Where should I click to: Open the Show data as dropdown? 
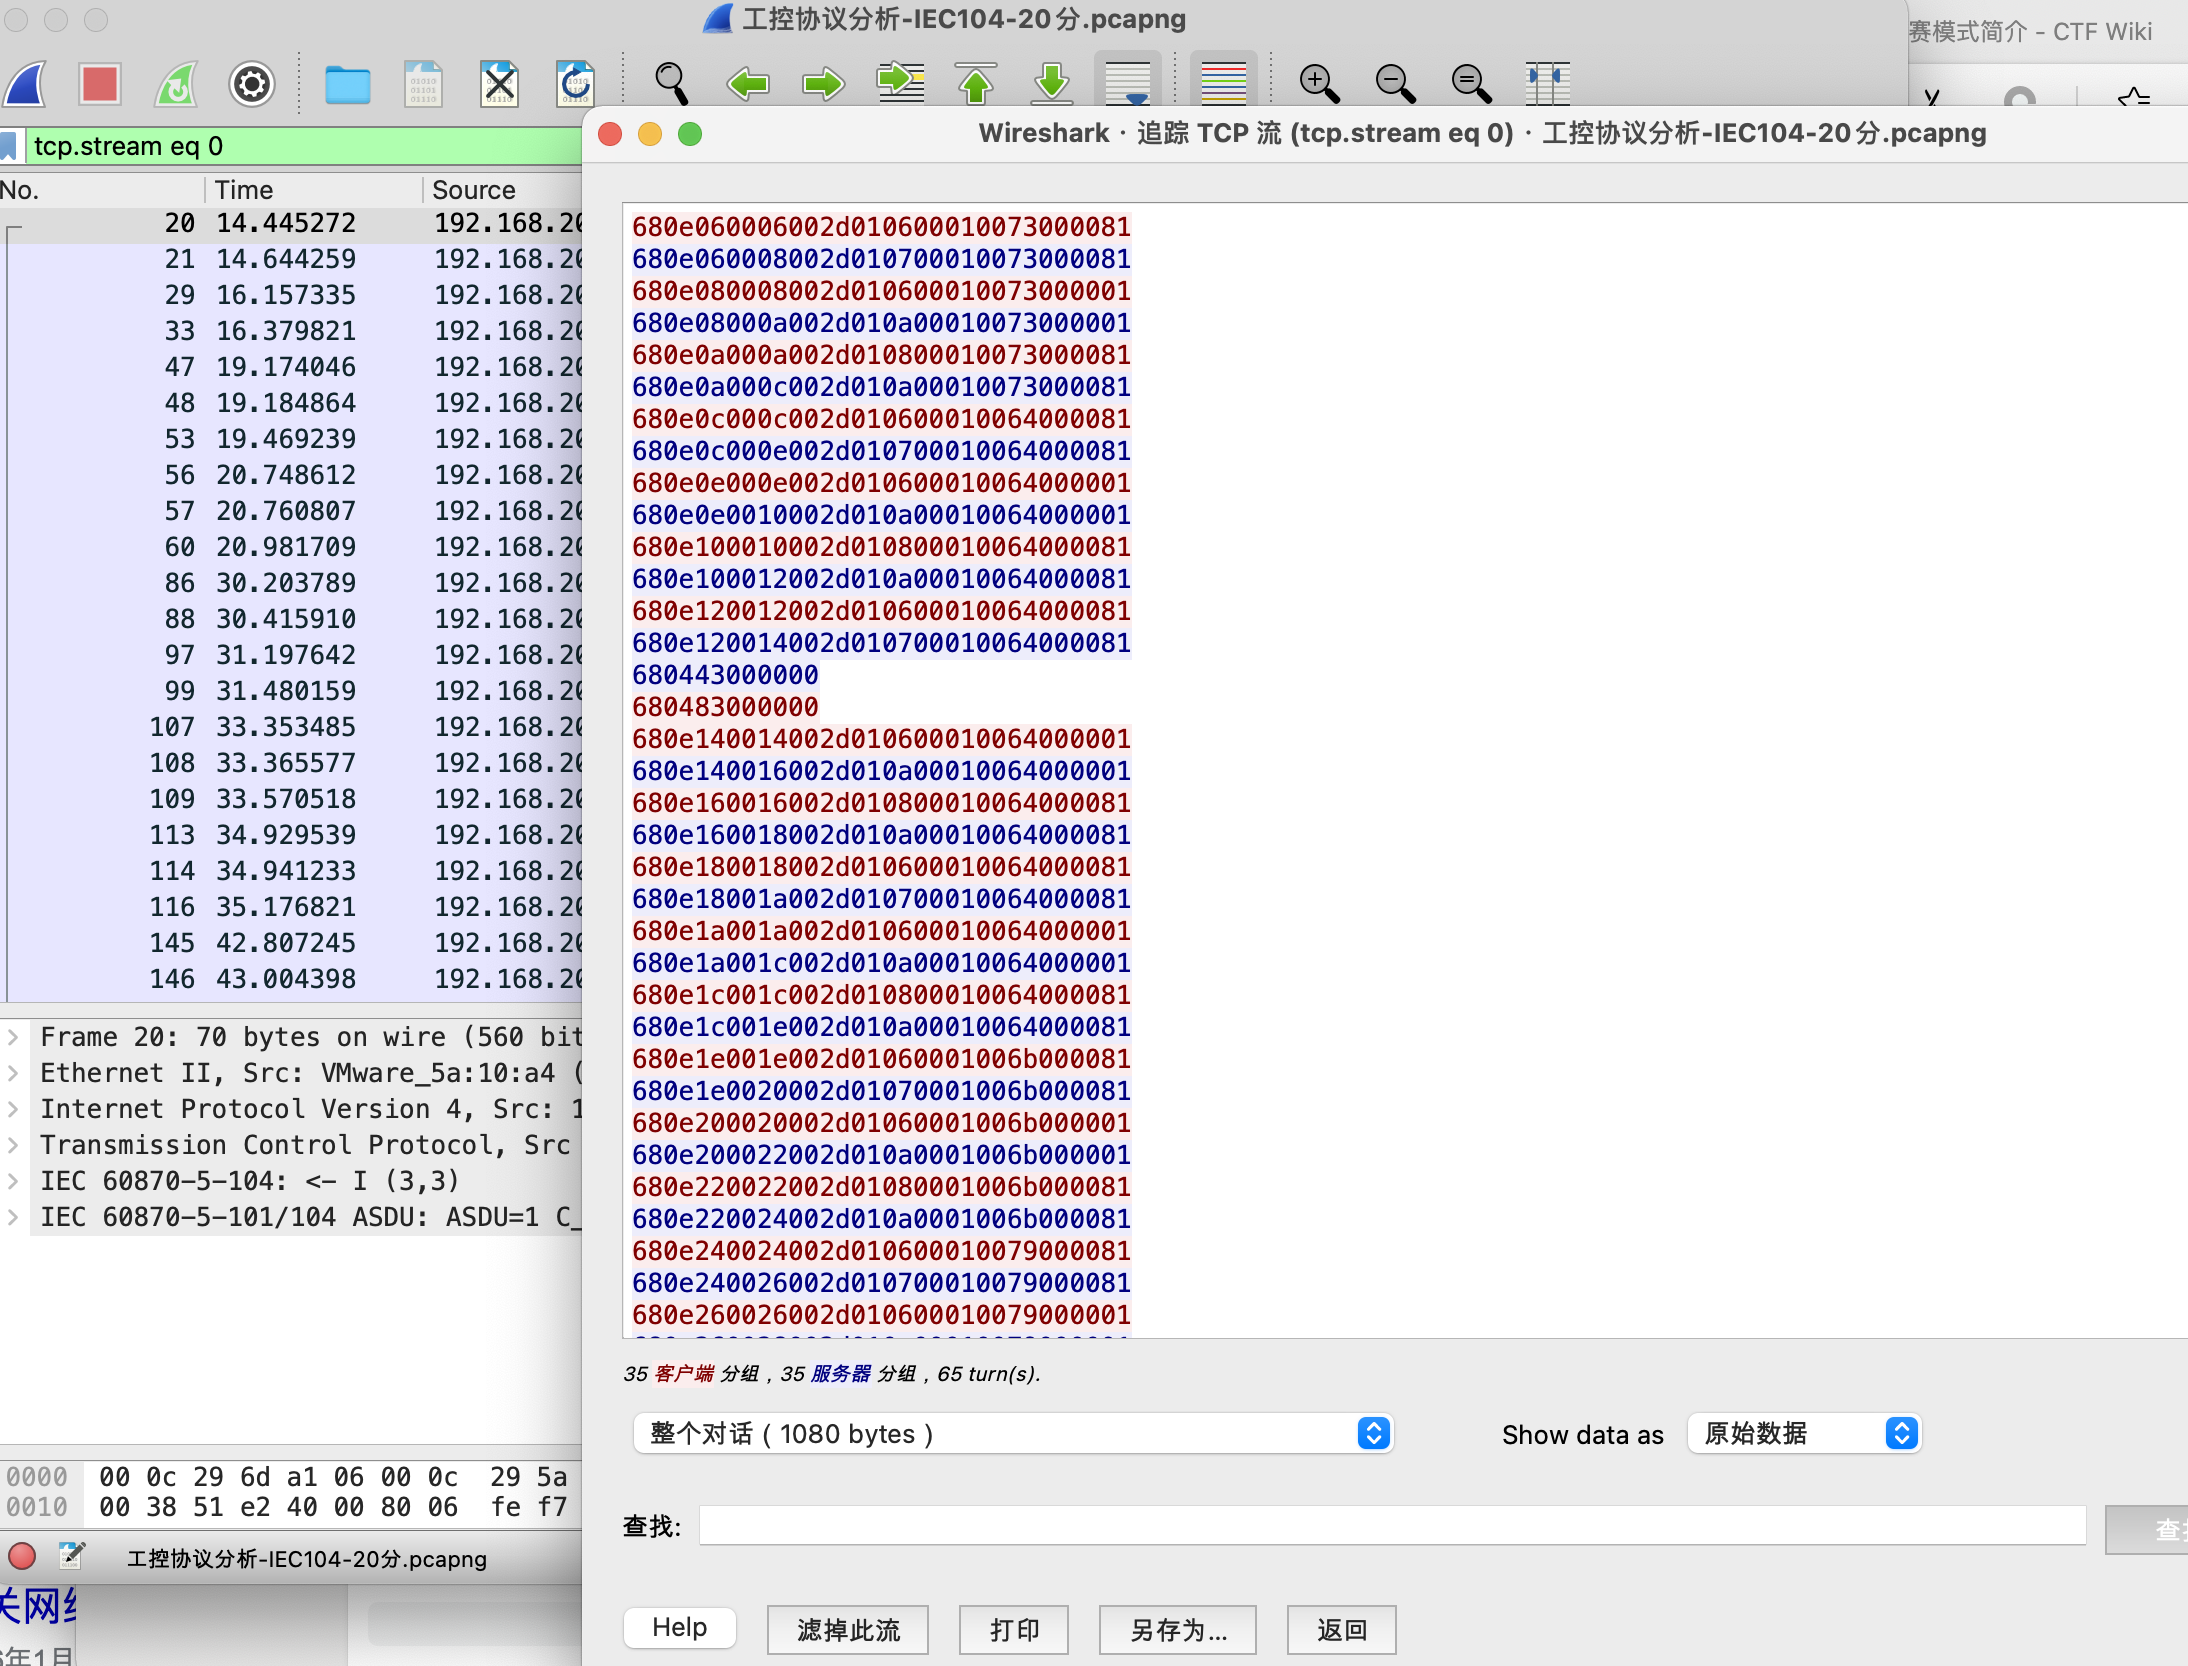[1803, 1434]
